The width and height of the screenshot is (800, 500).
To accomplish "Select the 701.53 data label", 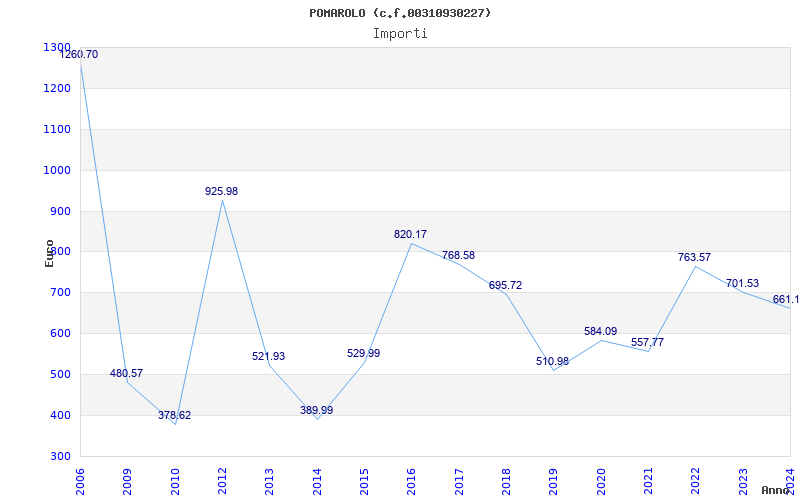I will click(x=742, y=284).
